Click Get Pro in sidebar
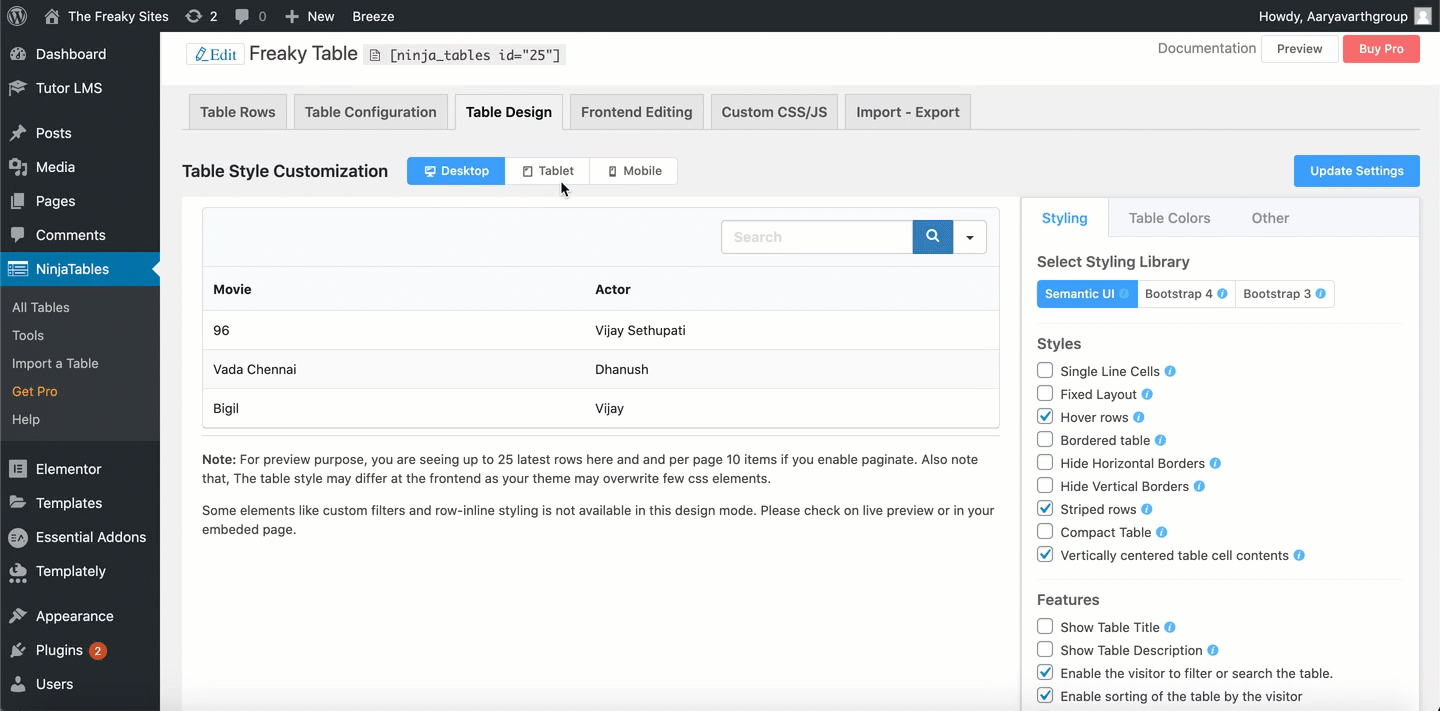Image resolution: width=1440 pixels, height=711 pixels. click(x=35, y=391)
